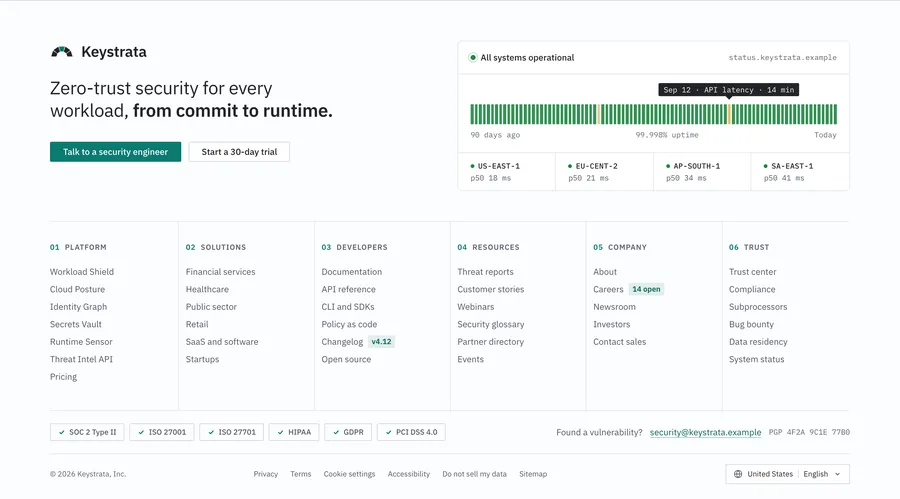Visit Runtime Sensor page
Viewport: 900px width, 499px height.
81,342
